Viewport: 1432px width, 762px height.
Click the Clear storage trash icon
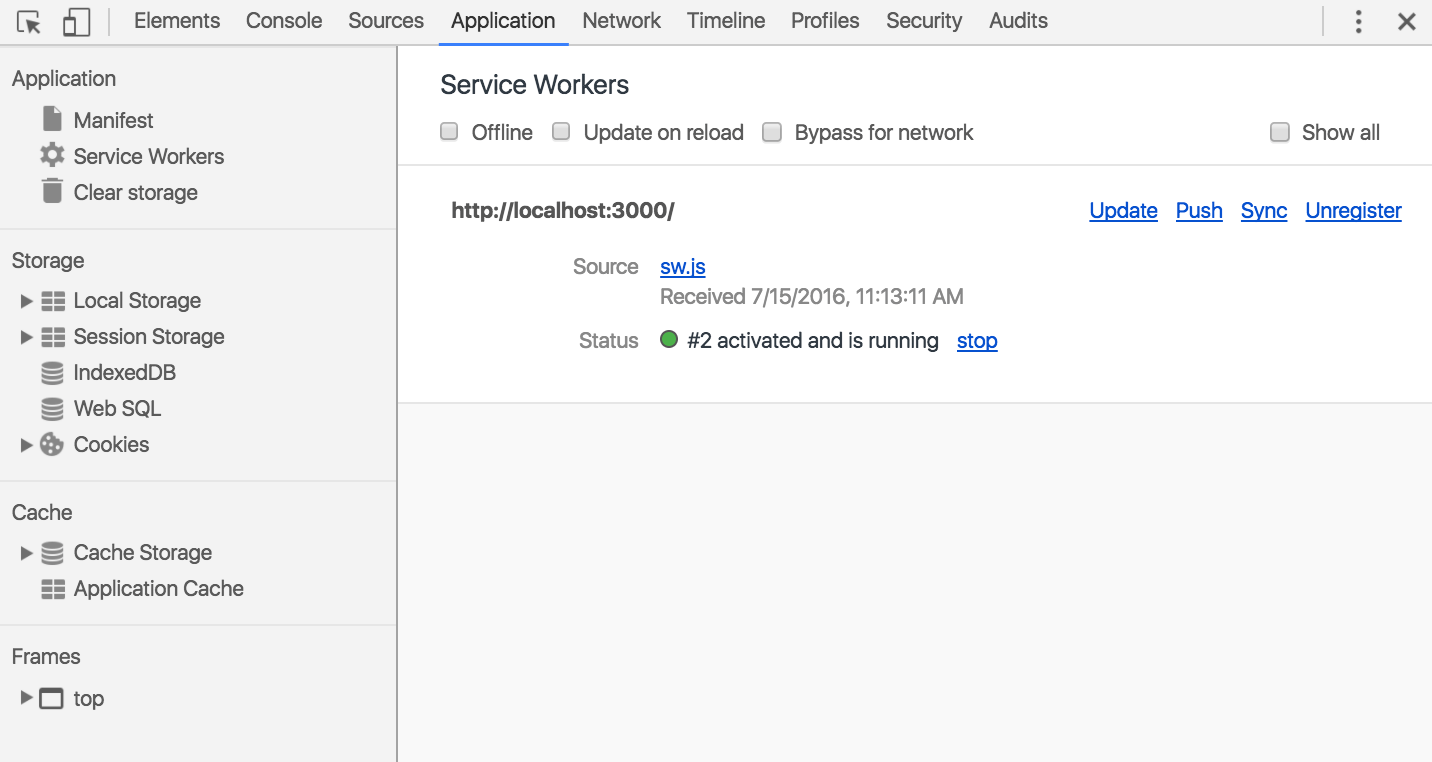(52, 191)
